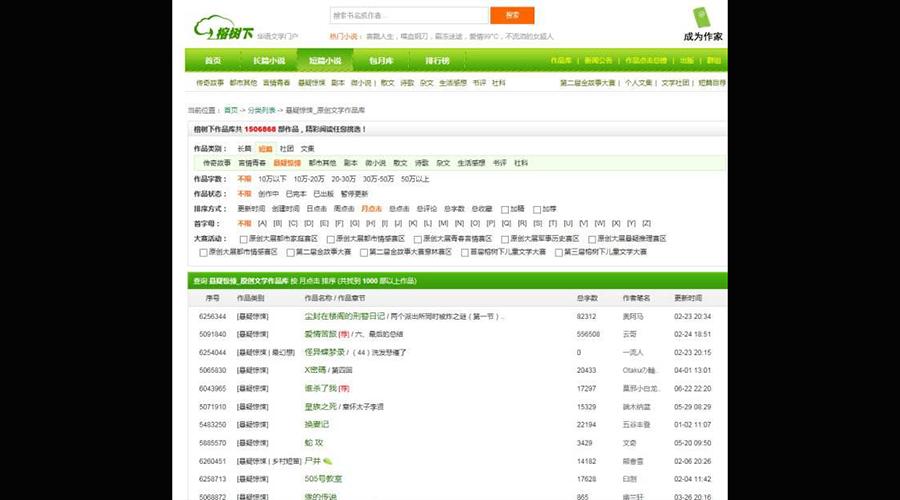Sort works by 创建时间

click(285, 209)
